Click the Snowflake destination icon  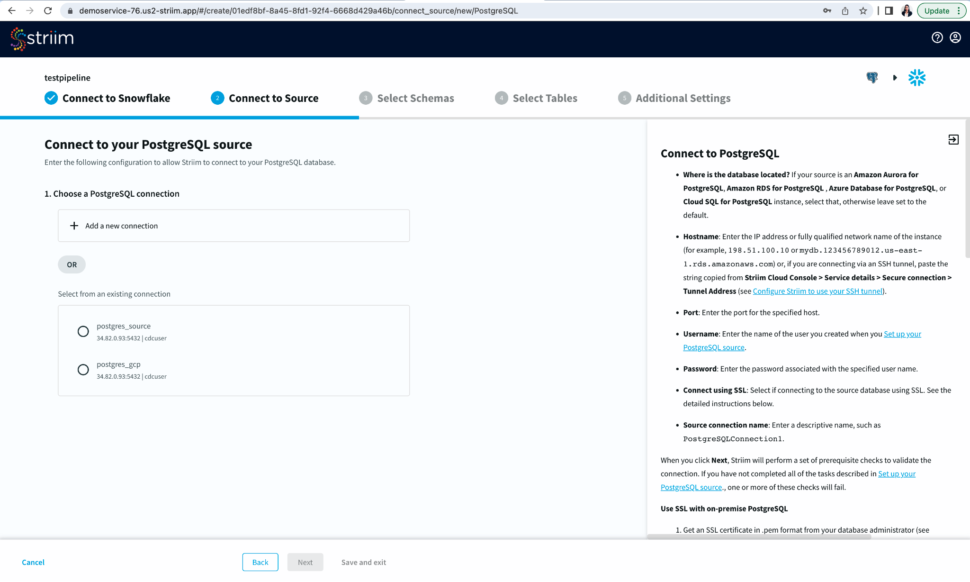[x=916, y=78]
